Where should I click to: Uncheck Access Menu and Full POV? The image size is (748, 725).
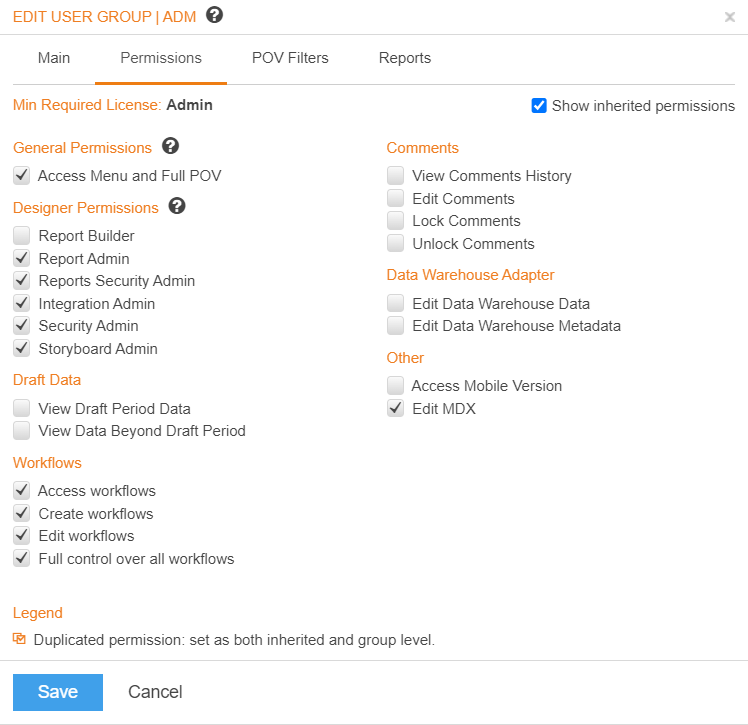point(21,176)
